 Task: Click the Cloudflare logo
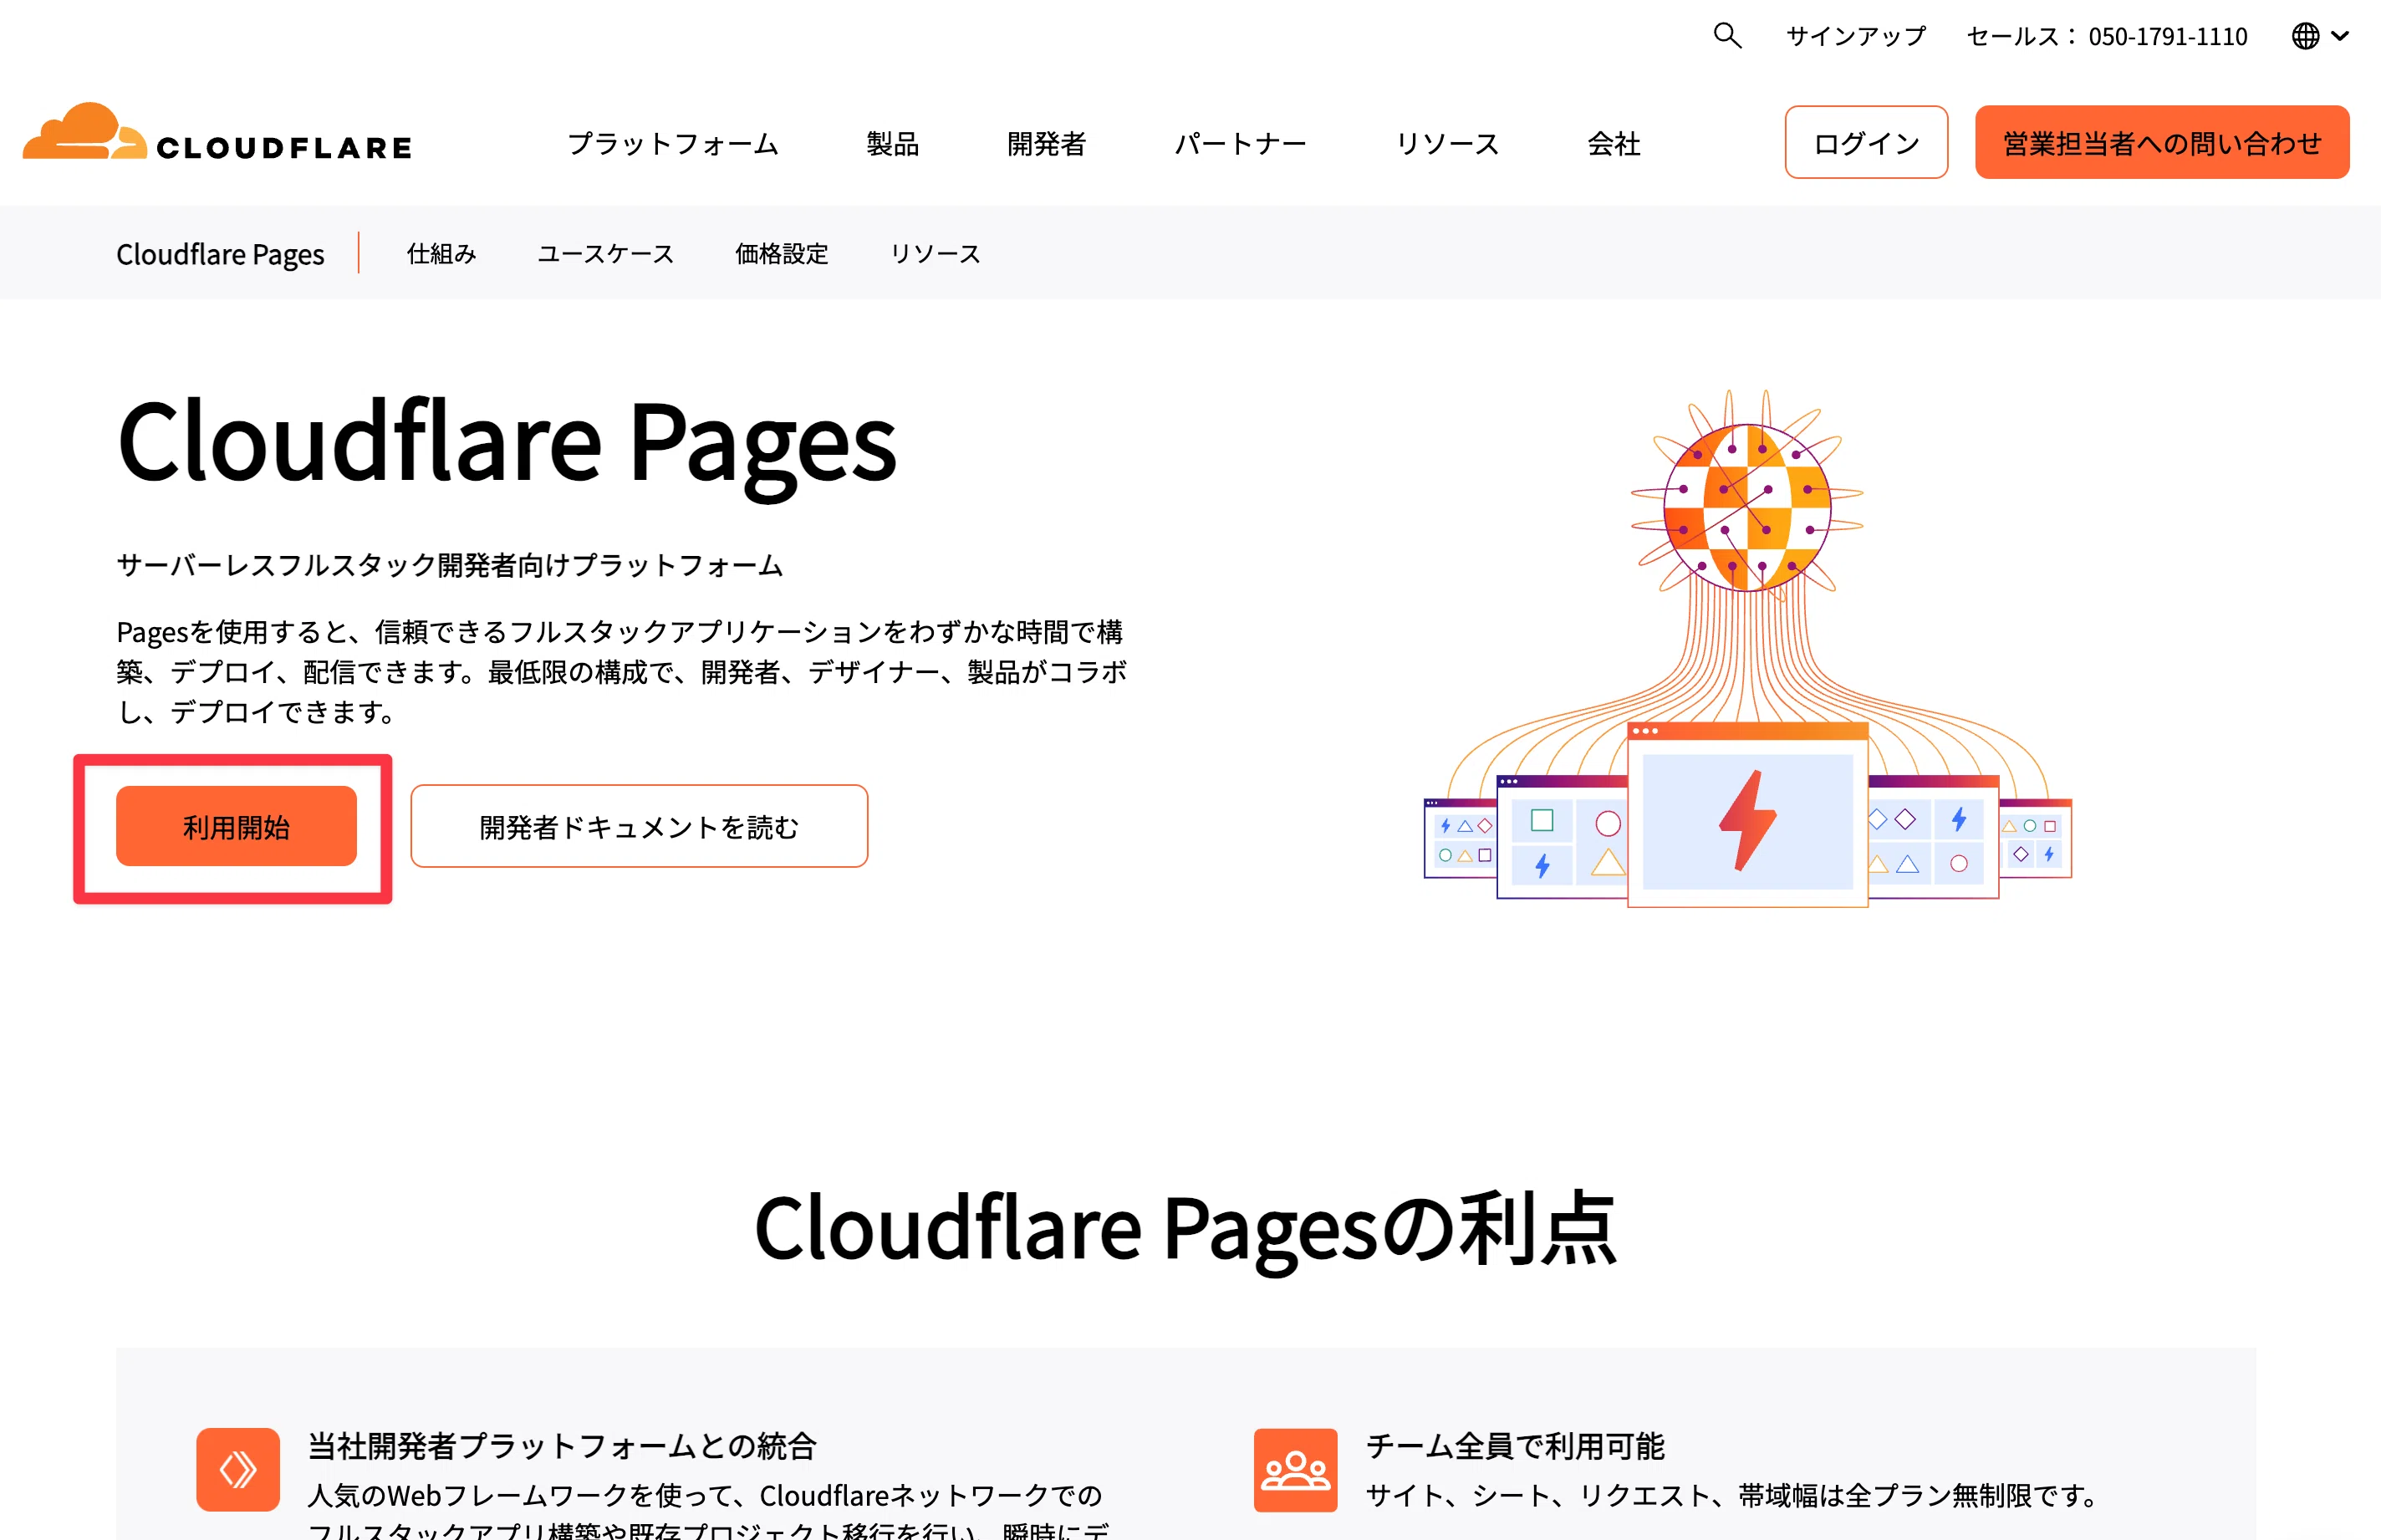pyautogui.click(x=217, y=133)
